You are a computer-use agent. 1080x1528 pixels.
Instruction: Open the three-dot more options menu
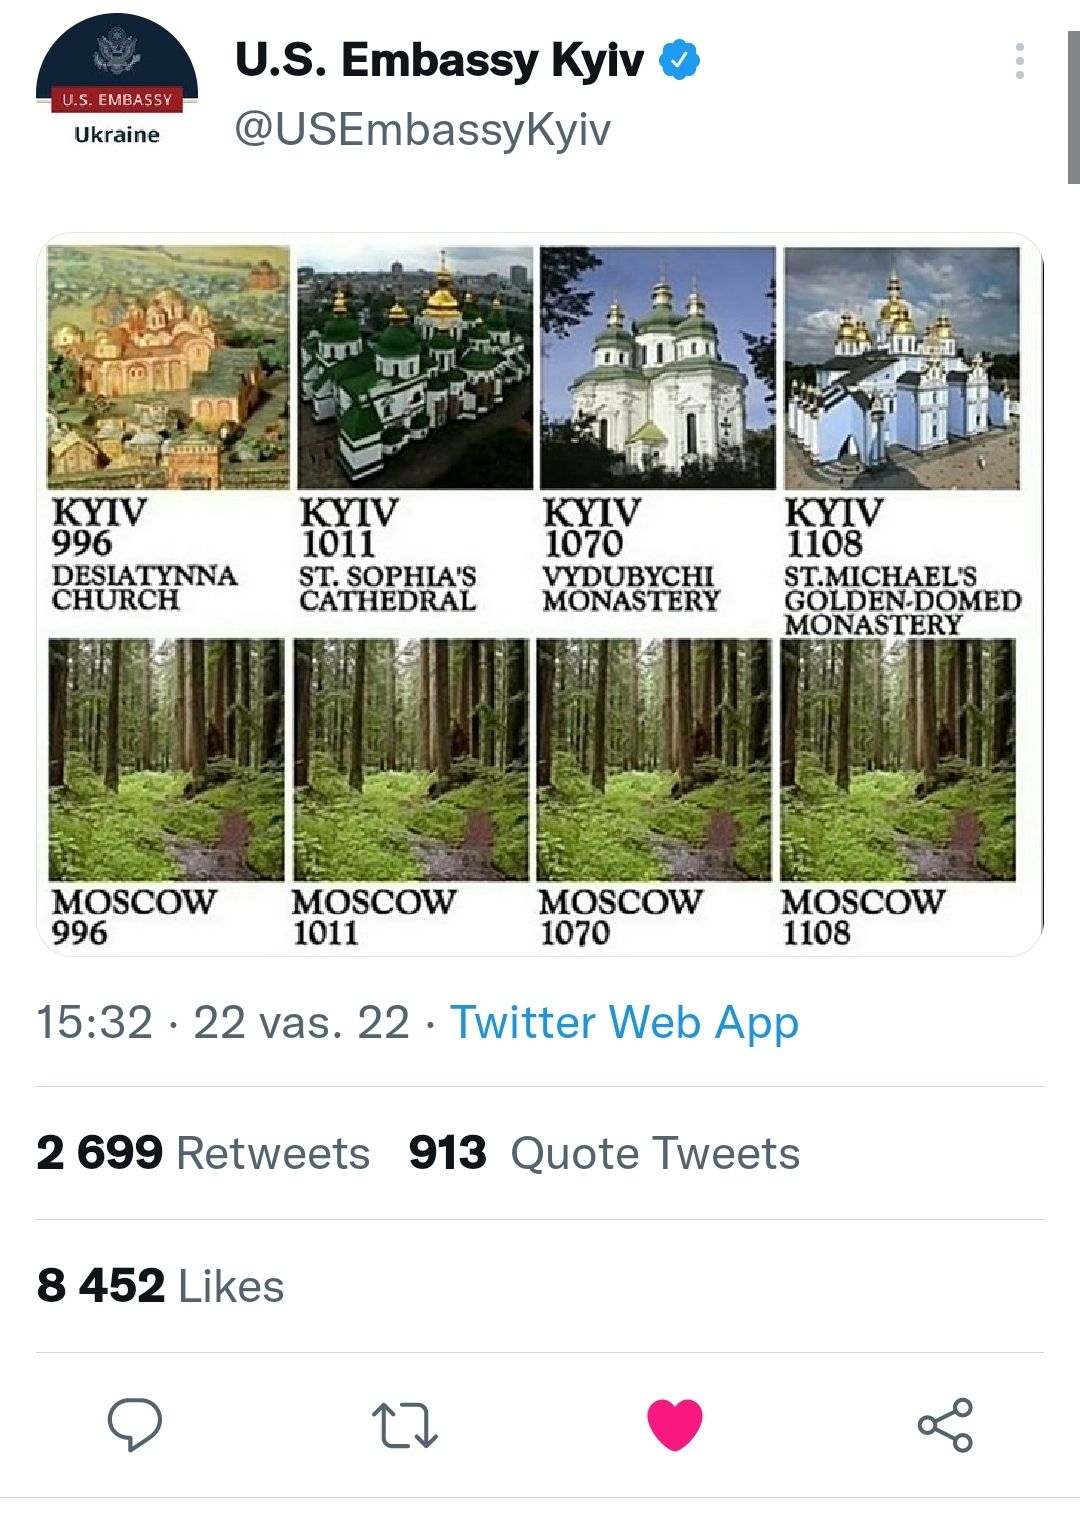tap(1019, 61)
